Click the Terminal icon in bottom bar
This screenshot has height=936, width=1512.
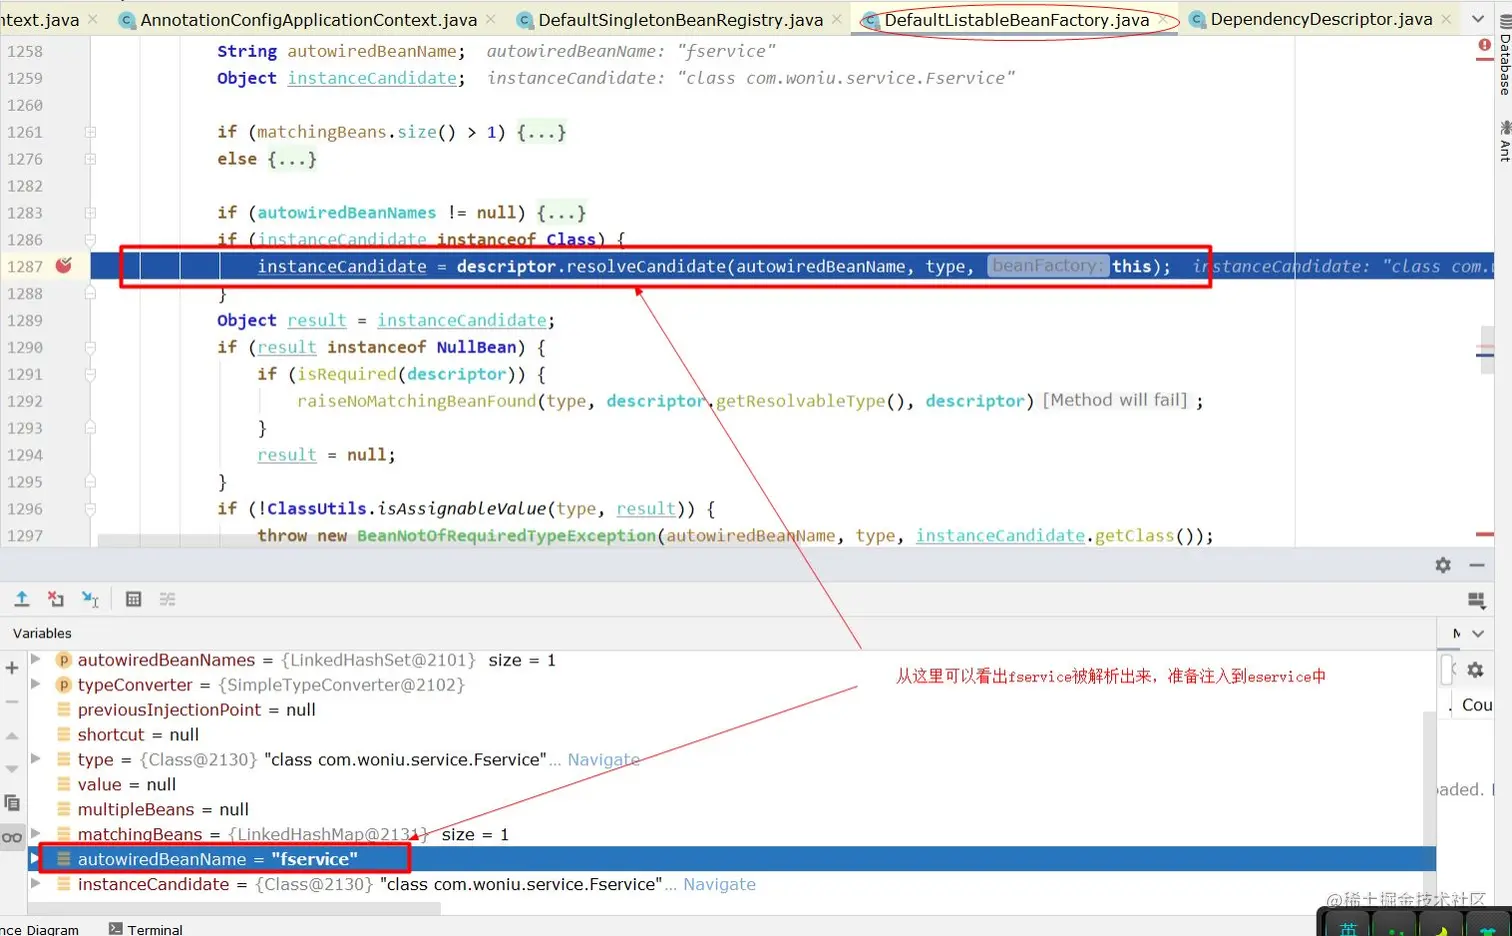pyautogui.click(x=116, y=929)
